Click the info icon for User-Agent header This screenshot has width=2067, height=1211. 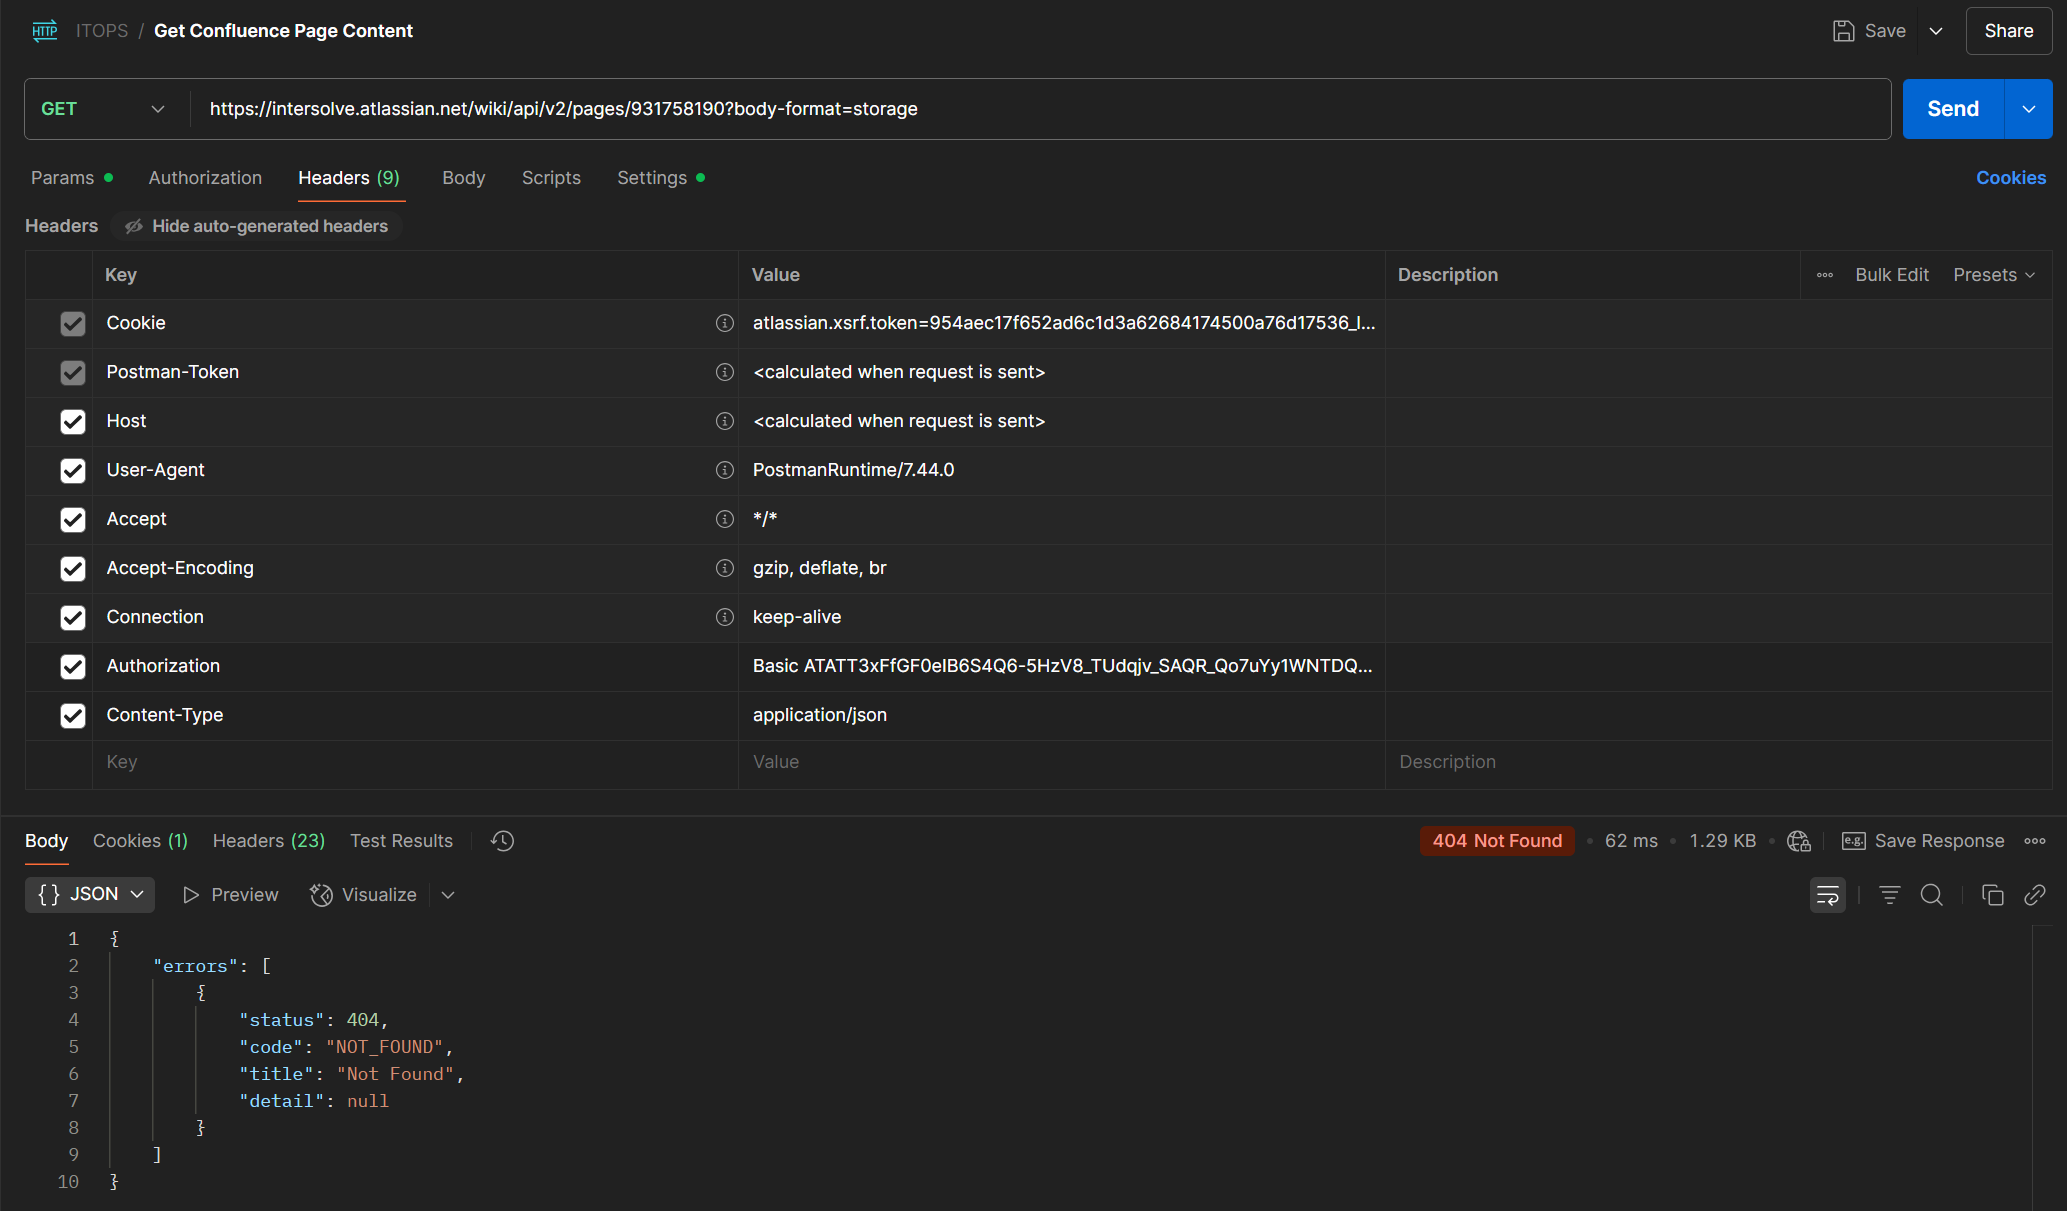(725, 470)
